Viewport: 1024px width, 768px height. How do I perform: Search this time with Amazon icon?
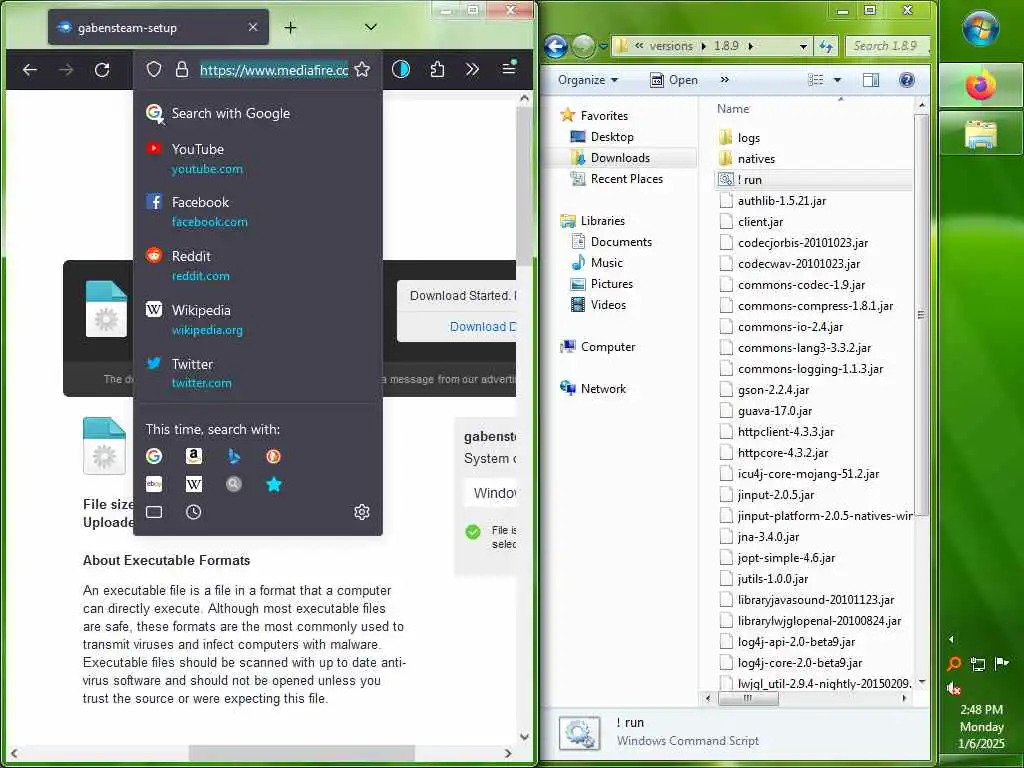(x=194, y=456)
